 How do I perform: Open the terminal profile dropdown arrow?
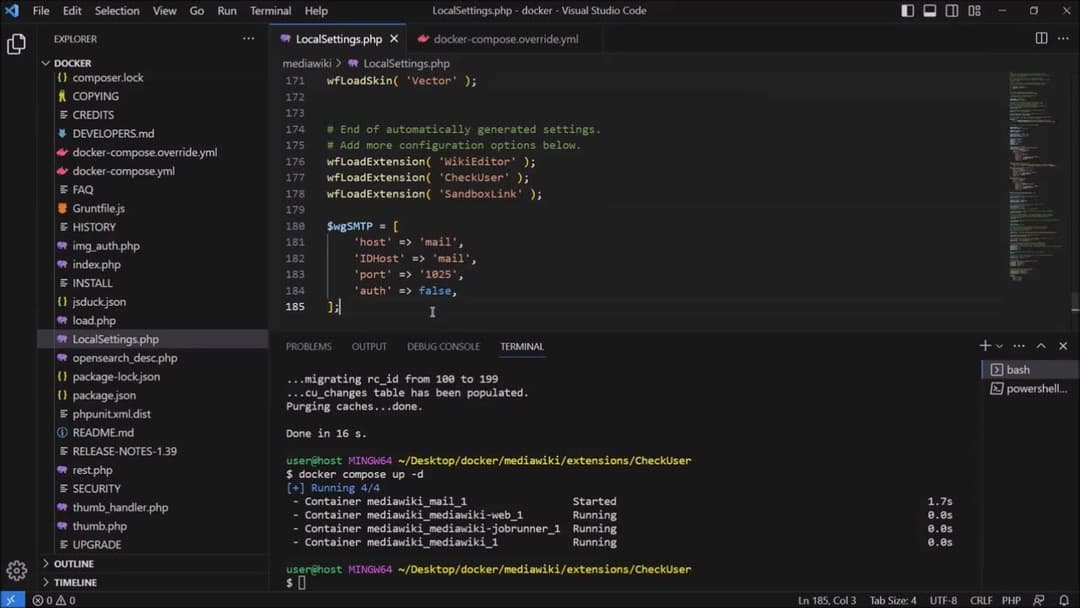(x=998, y=346)
